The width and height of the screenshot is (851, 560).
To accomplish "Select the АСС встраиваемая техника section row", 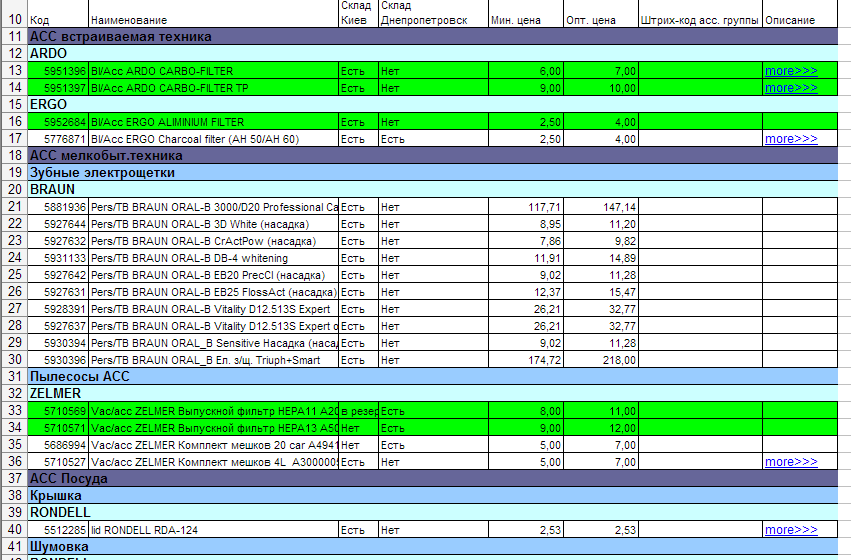I will click(433, 37).
